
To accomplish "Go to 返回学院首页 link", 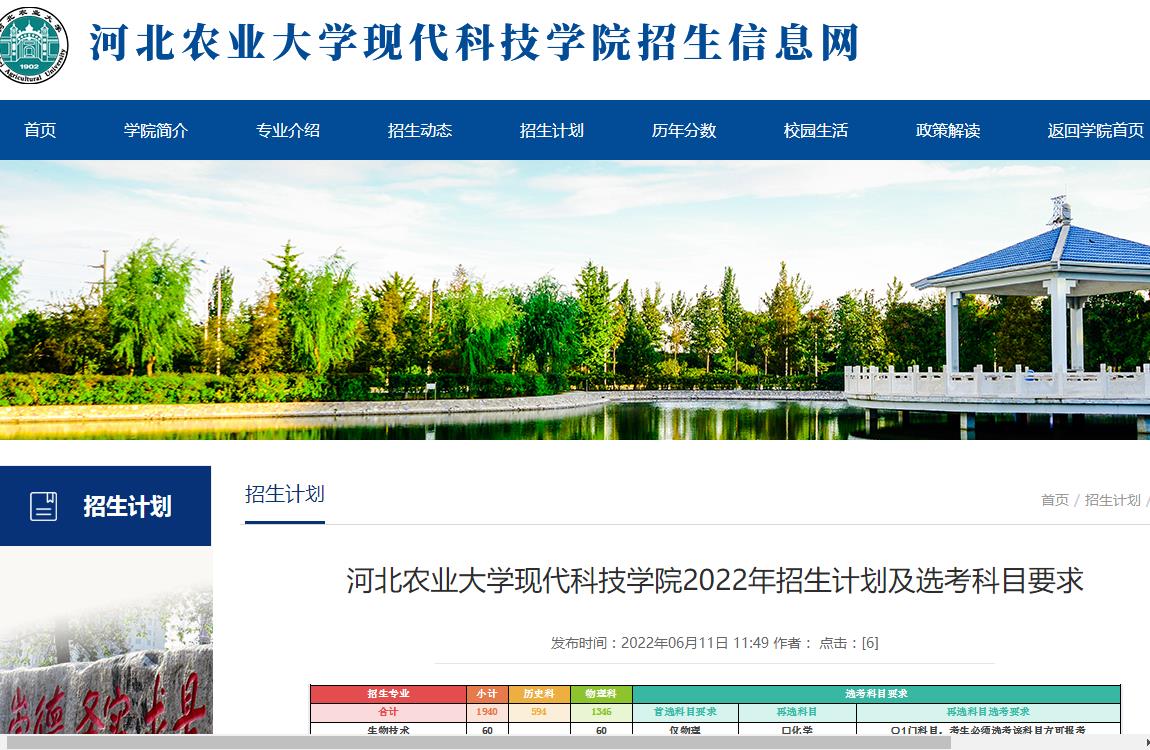I will tap(1096, 130).
